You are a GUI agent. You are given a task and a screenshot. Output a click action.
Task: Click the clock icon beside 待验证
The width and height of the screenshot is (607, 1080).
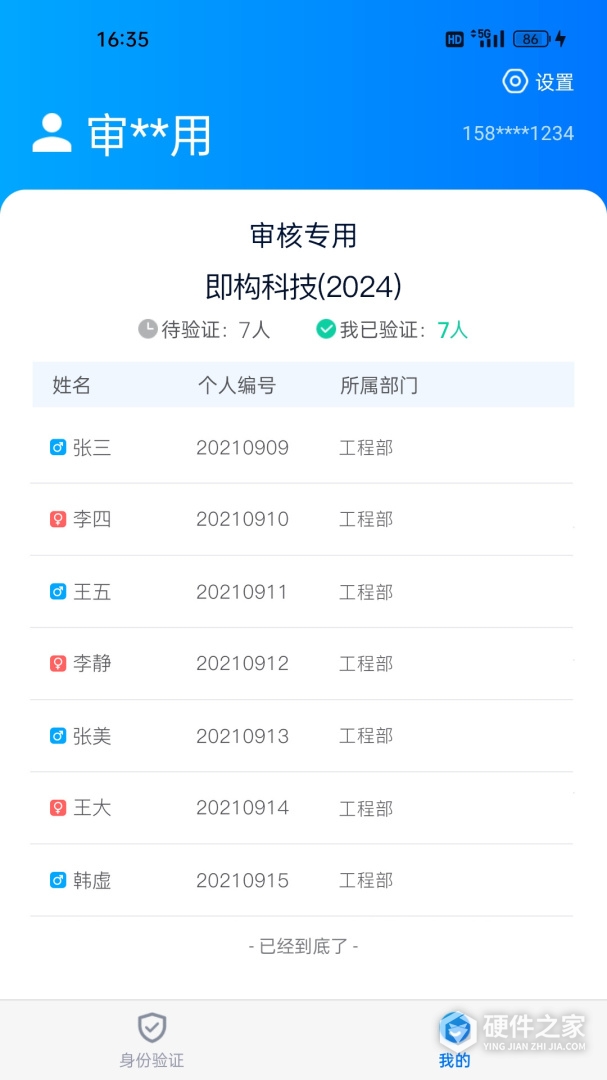(148, 329)
